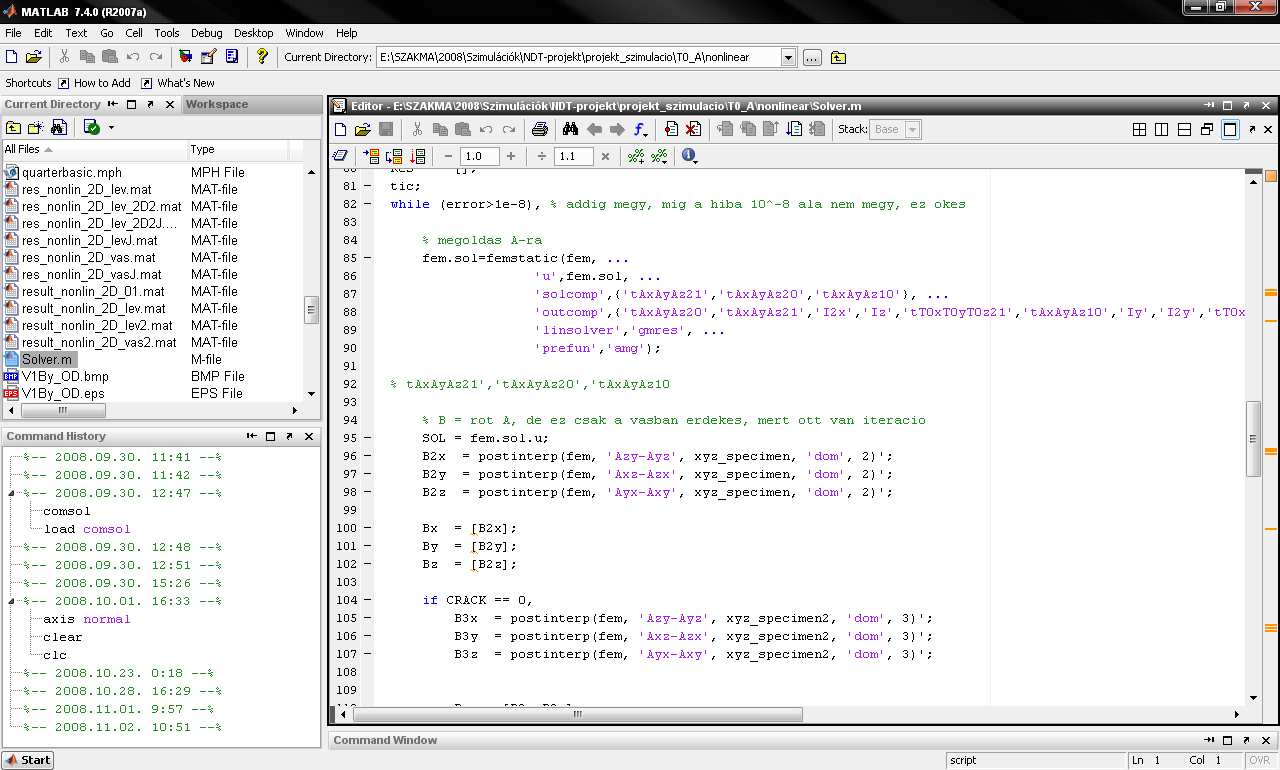This screenshot has height=770, width=1280.
Task: Open the blue info icon dropdown
Action: pos(689,156)
